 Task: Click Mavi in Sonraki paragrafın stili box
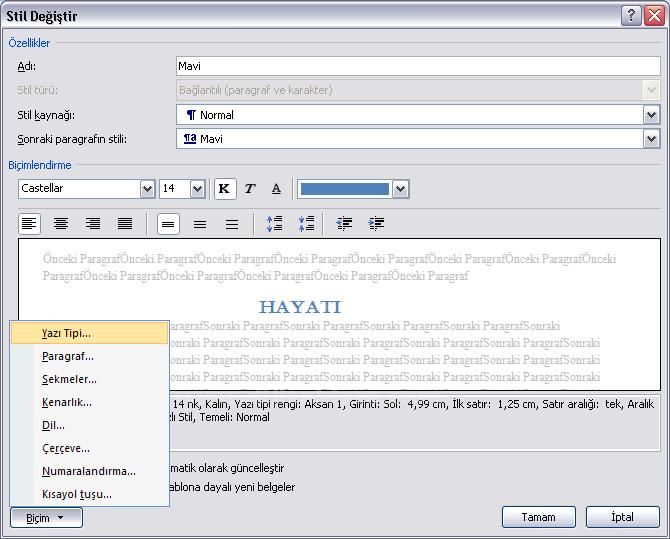click(x=211, y=139)
